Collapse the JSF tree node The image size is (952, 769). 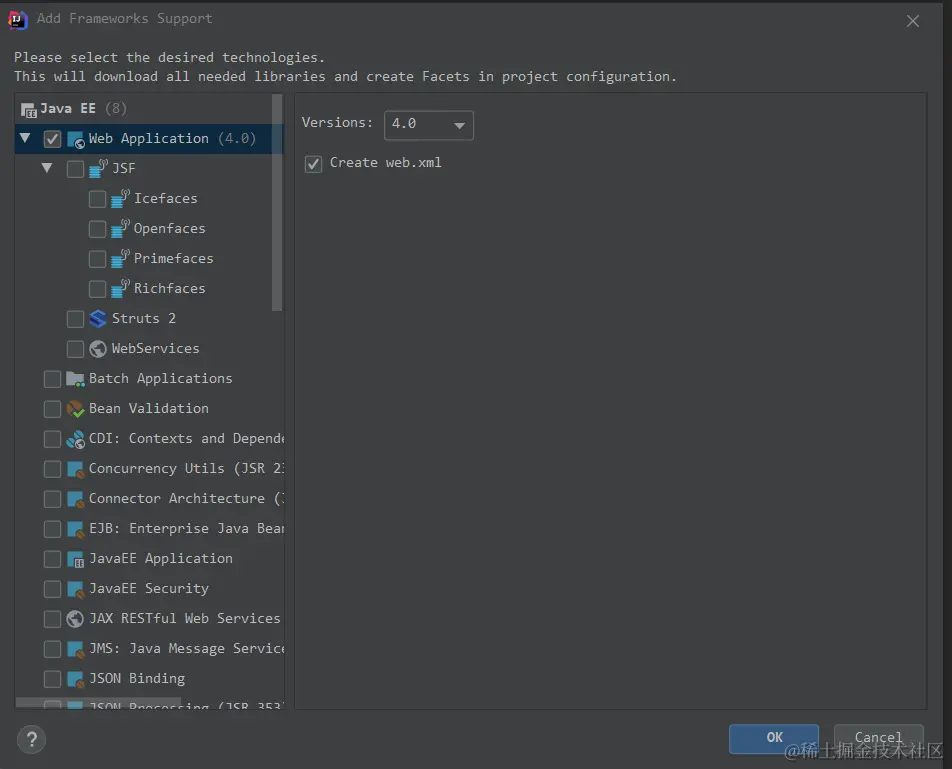[x=47, y=168]
